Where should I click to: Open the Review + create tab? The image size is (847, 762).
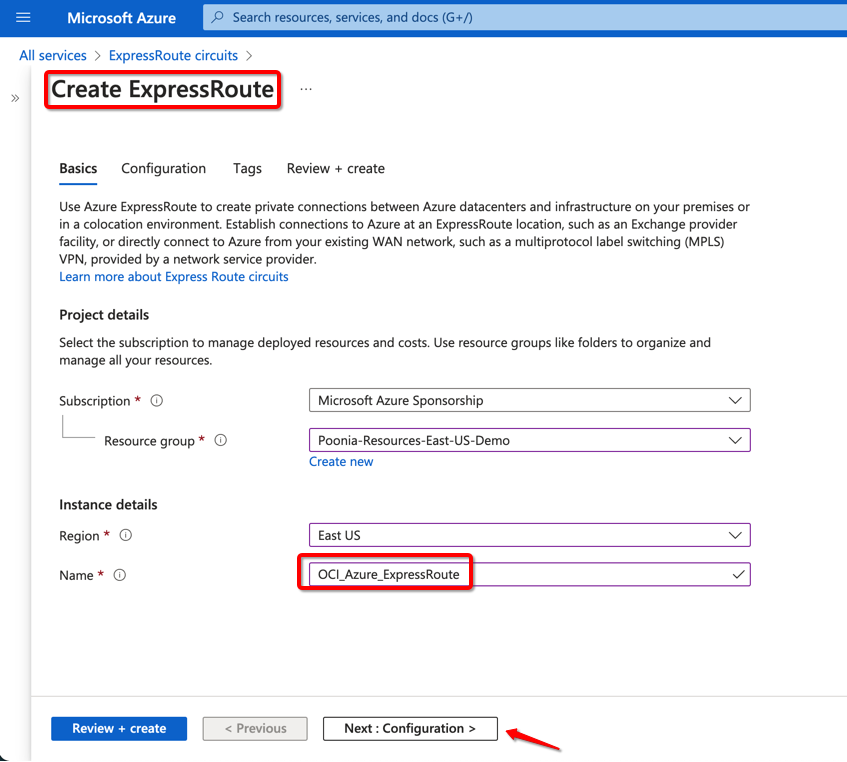335,169
